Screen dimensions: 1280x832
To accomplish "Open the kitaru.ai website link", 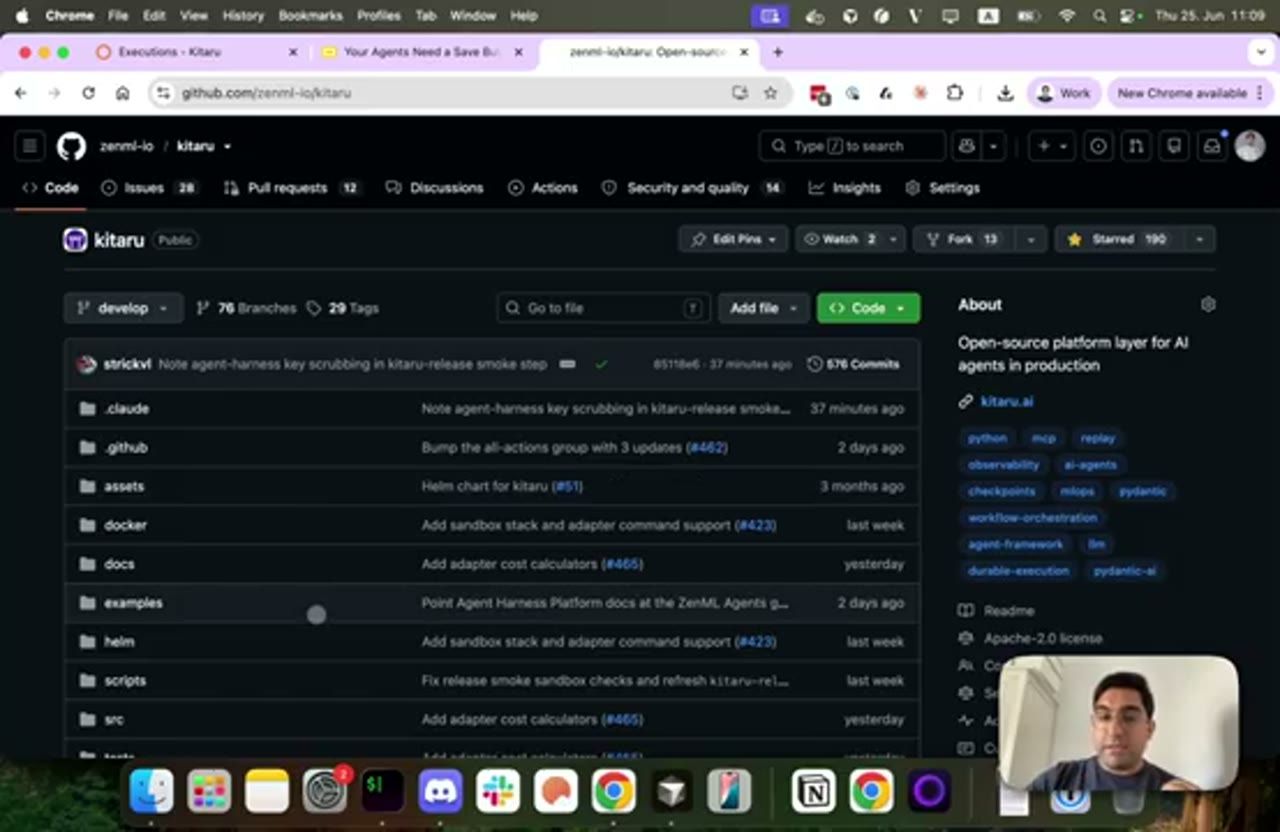I will pyautogui.click(x=1007, y=401).
